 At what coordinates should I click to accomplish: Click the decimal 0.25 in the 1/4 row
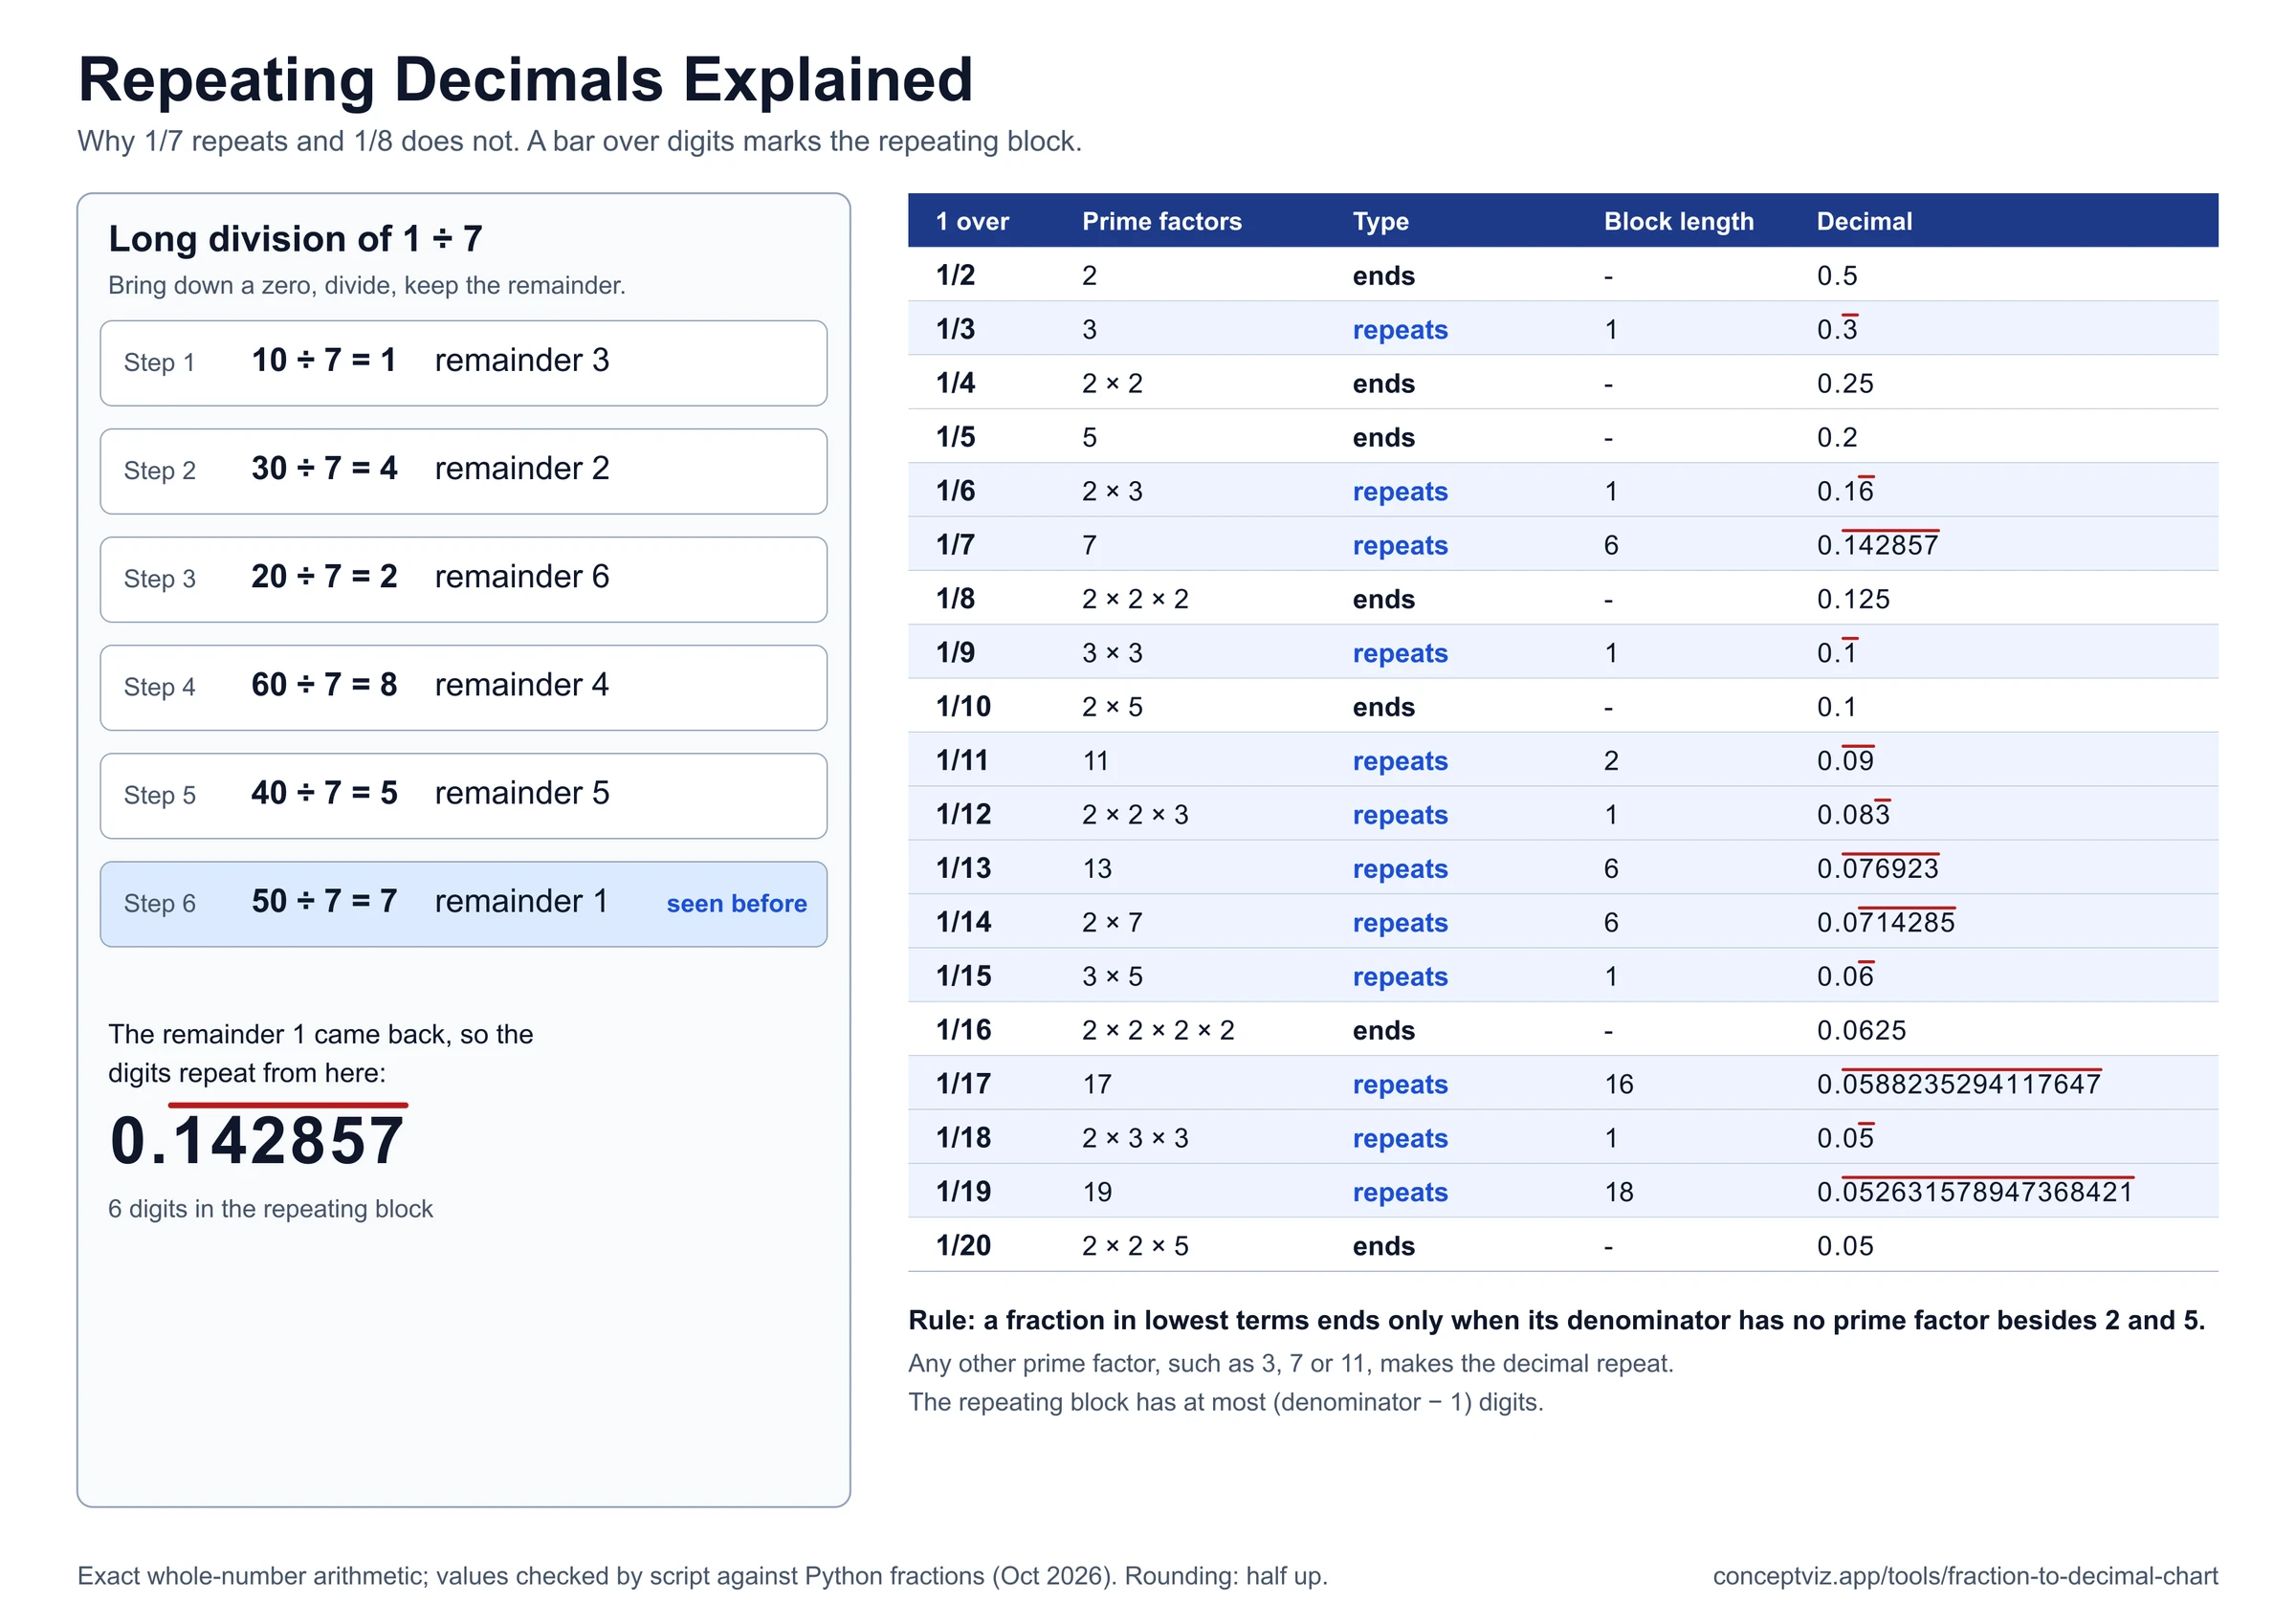tap(1844, 383)
